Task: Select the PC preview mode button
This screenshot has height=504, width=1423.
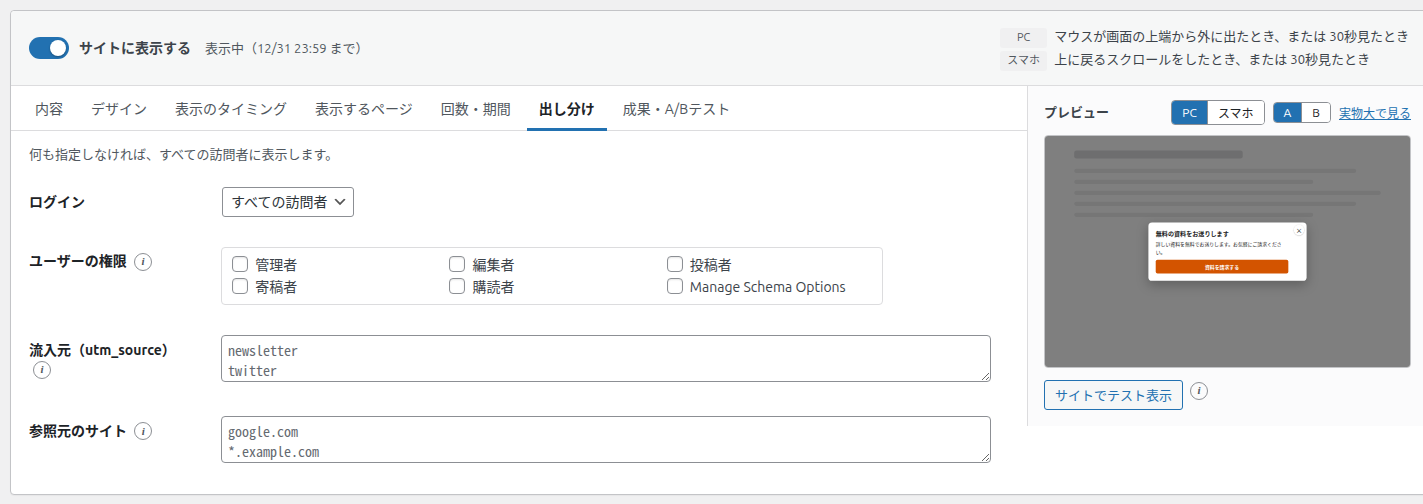Action: click(x=1190, y=113)
